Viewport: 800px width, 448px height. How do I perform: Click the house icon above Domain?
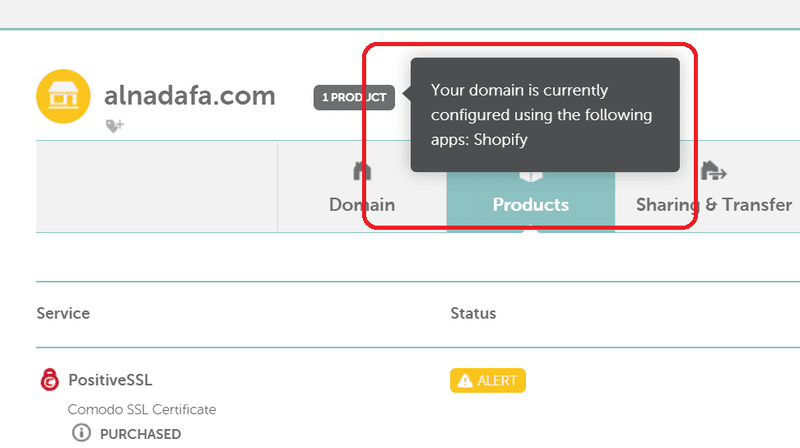[x=363, y=172]
